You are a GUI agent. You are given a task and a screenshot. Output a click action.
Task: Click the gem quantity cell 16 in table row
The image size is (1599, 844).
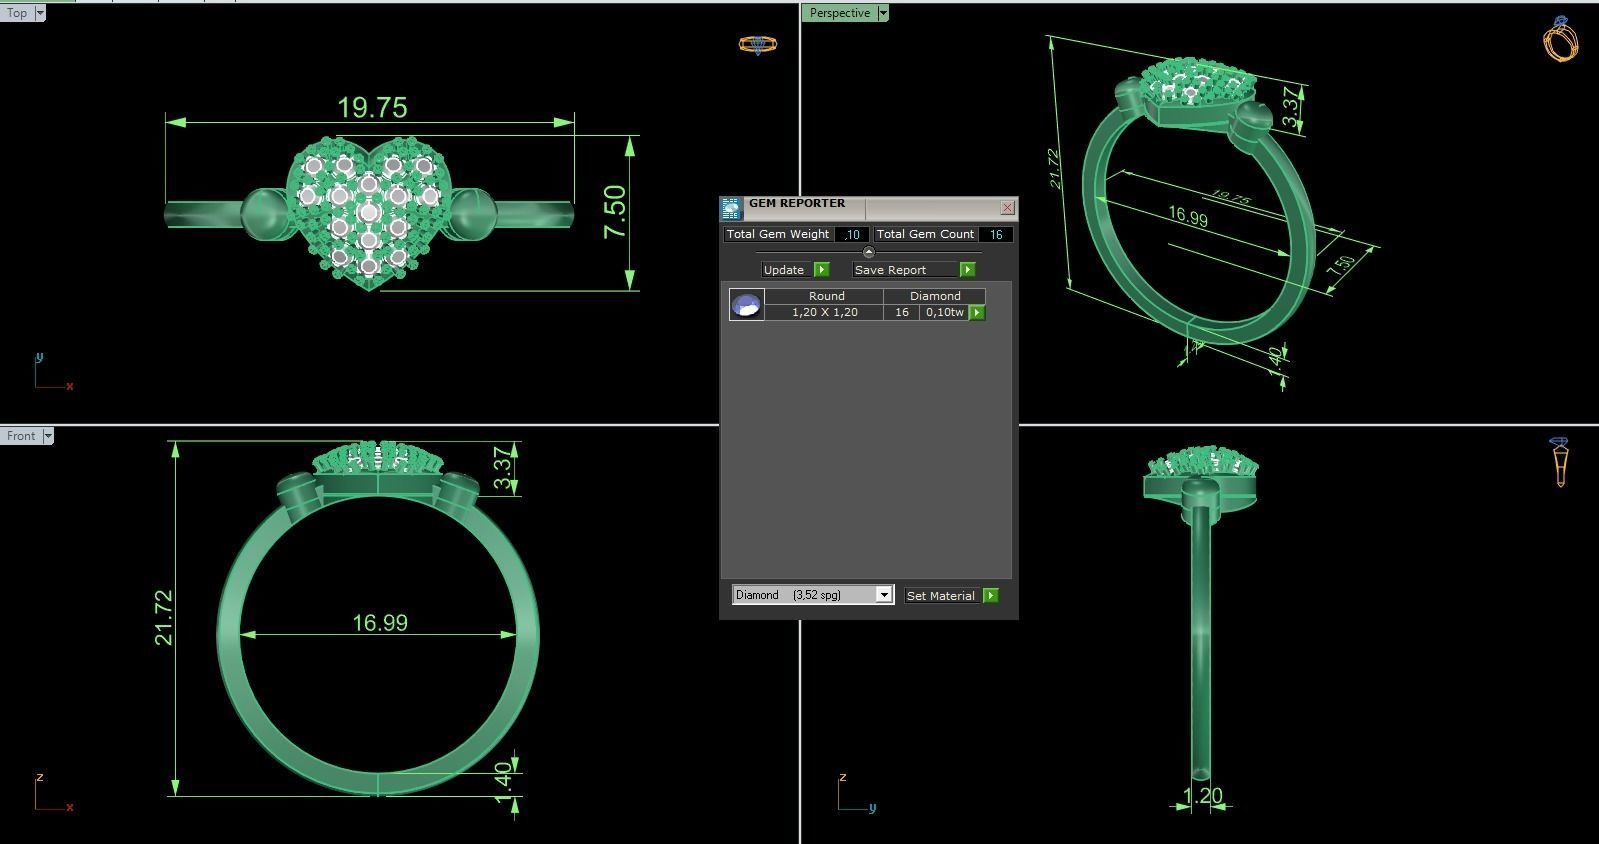(x=902, y=312)
